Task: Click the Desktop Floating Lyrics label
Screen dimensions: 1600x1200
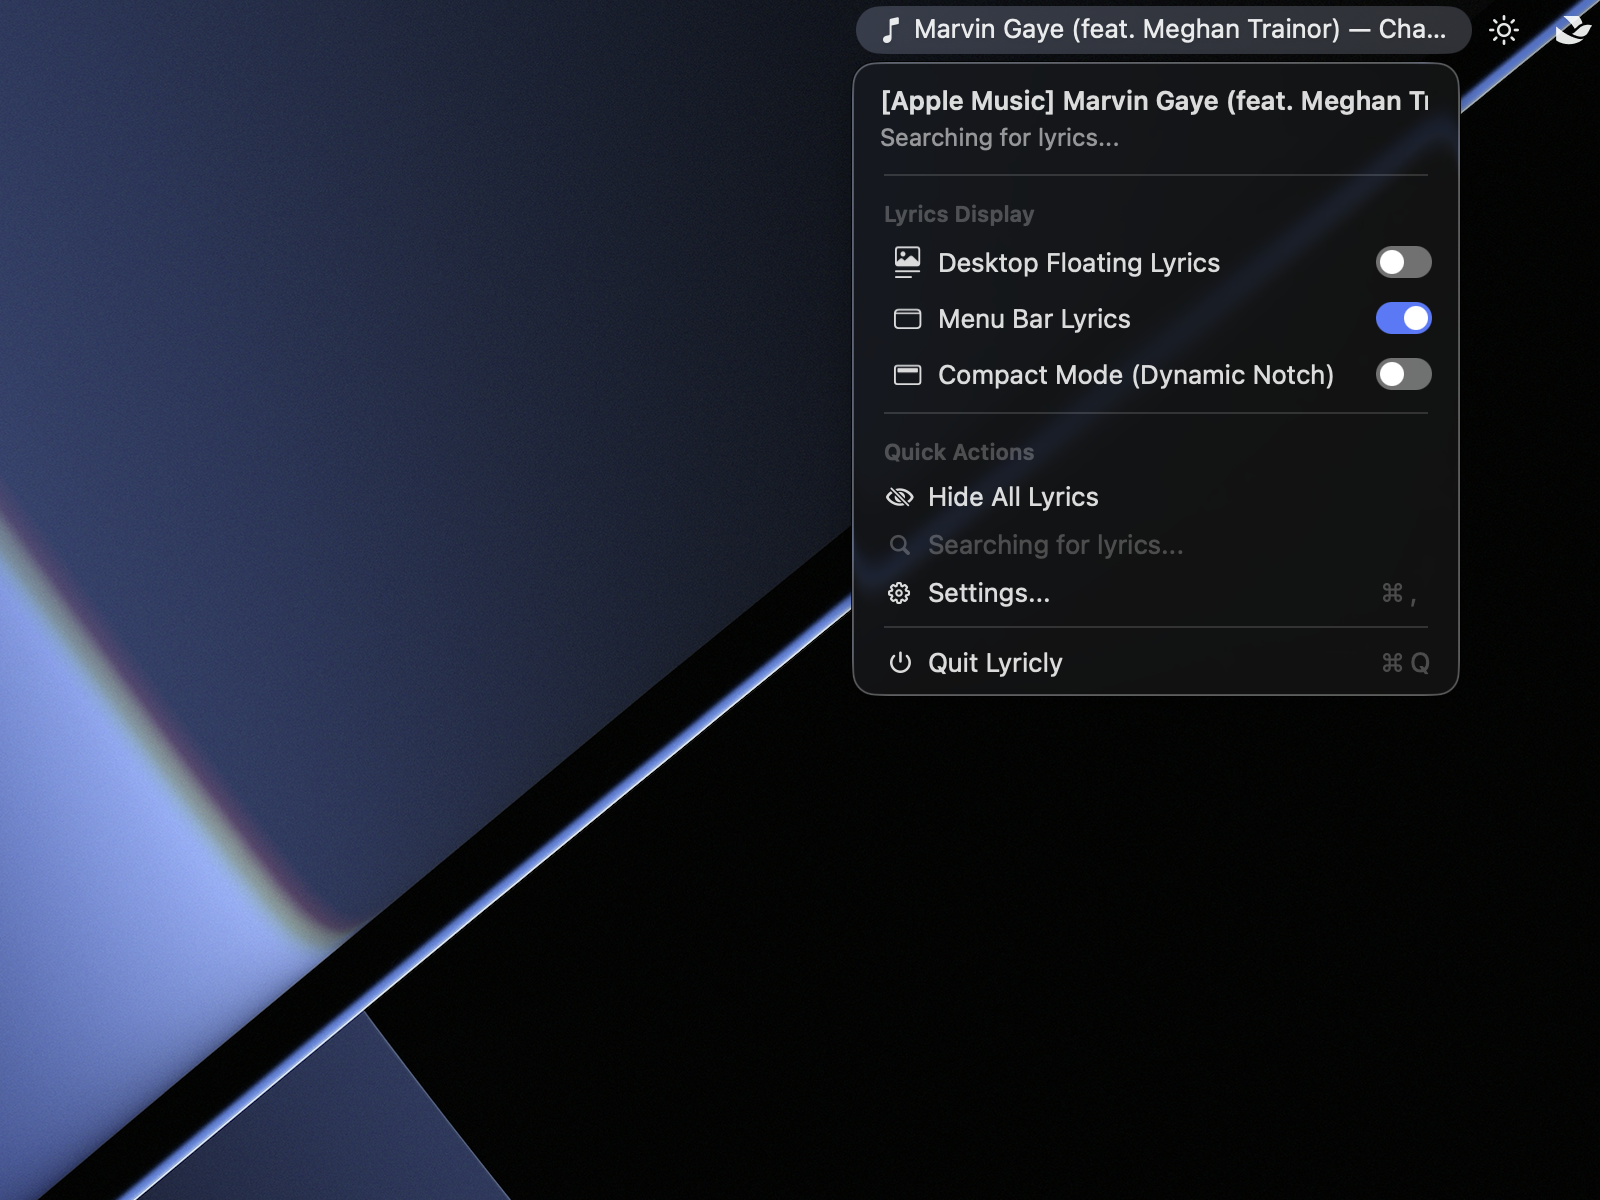Action: (x=1079, y=263)
